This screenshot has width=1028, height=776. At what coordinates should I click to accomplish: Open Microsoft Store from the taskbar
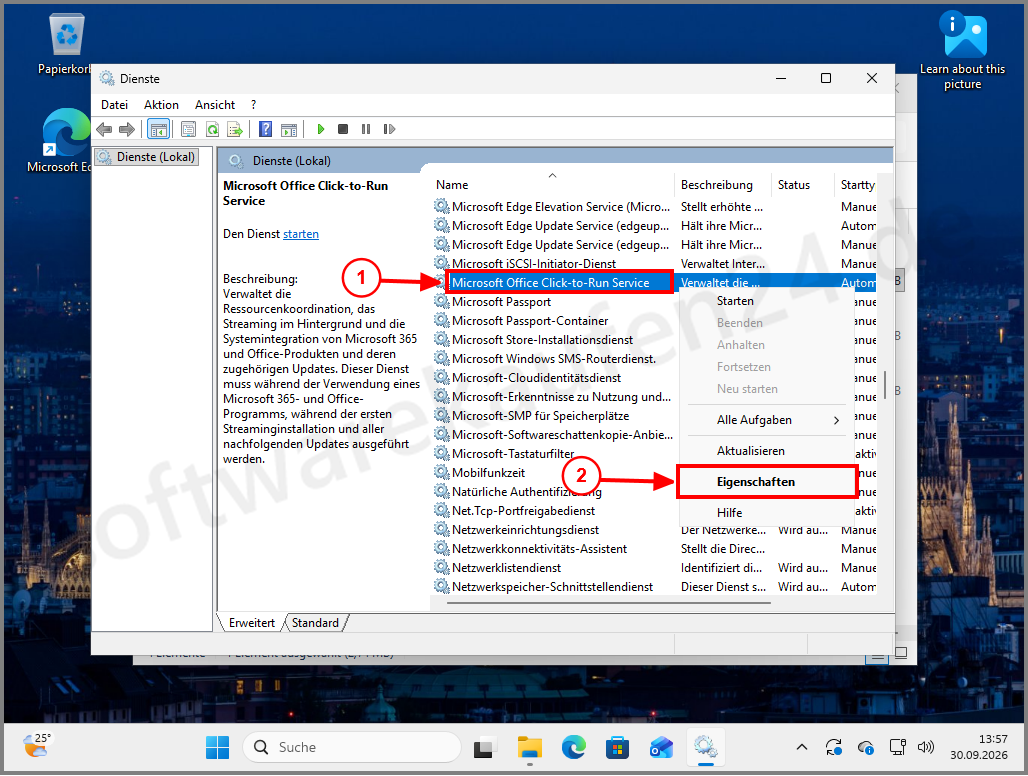point(618,747)
